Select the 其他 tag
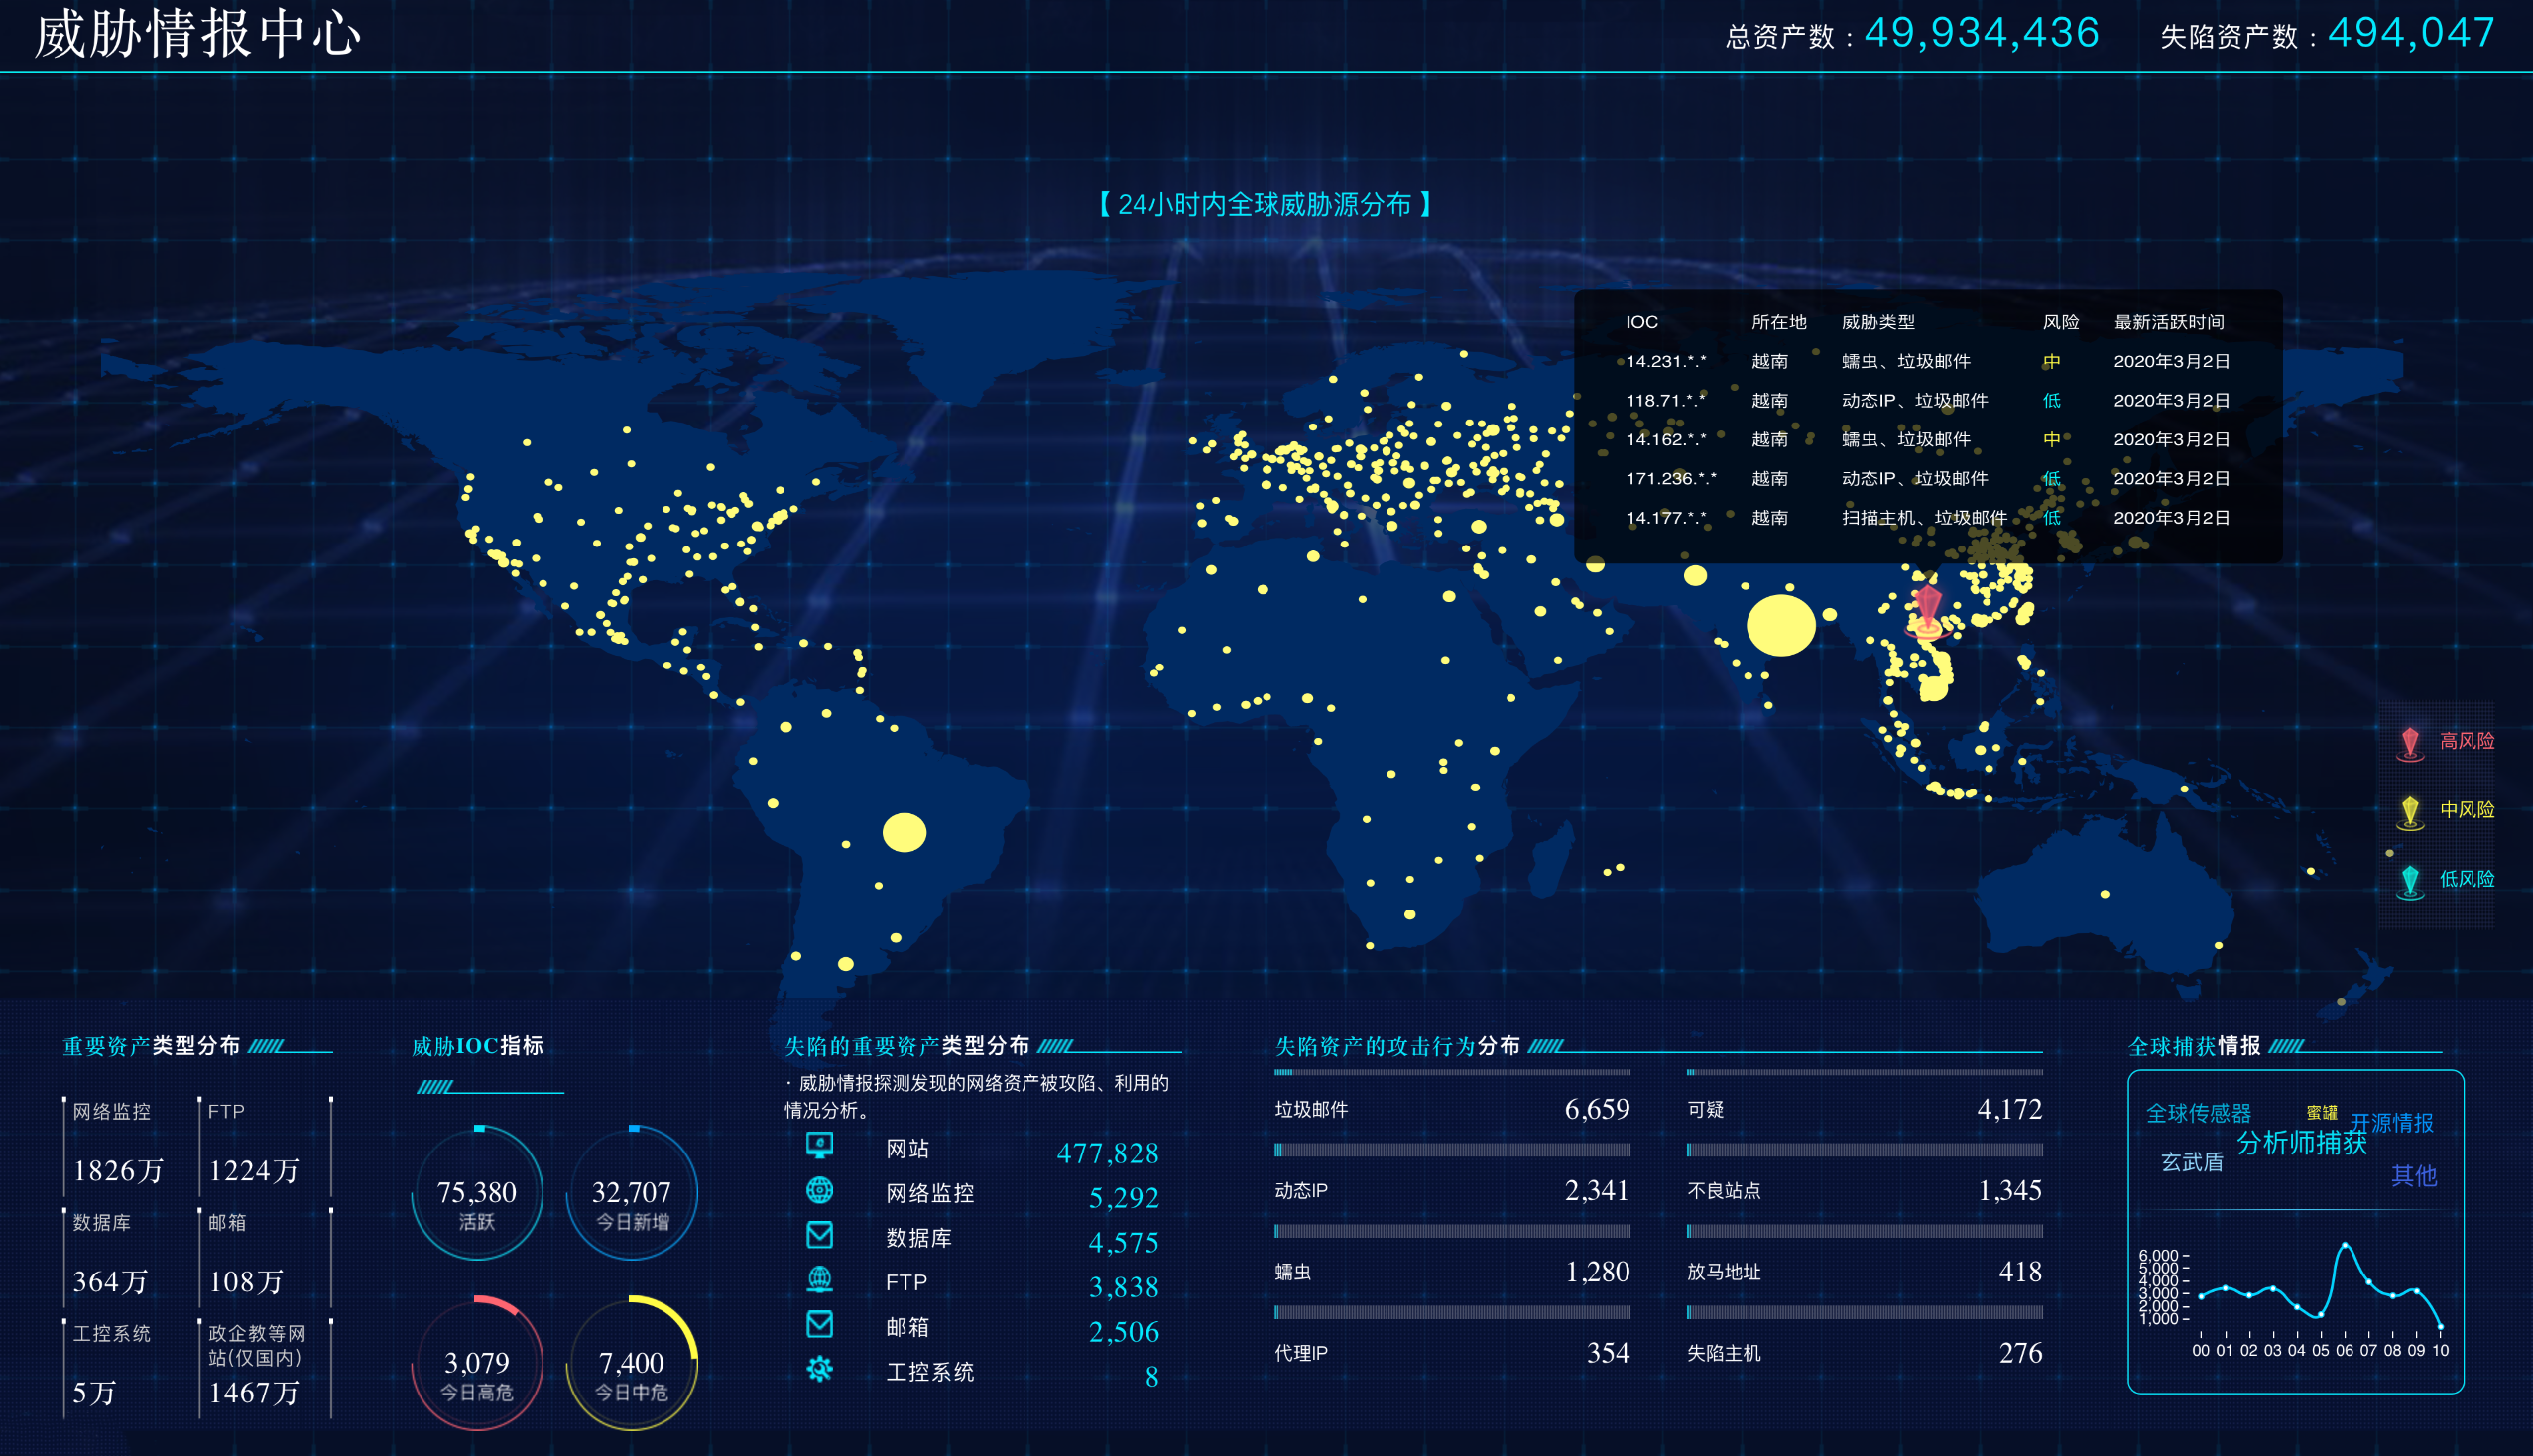 pos(2413,1176)
